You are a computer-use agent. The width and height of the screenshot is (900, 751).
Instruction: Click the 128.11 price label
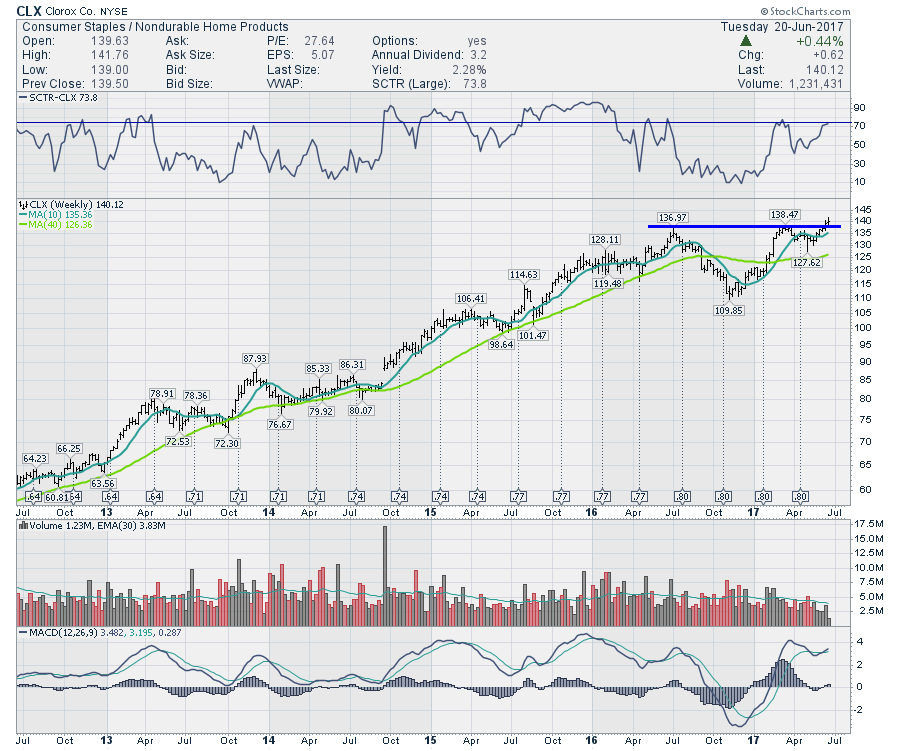[x=604, y=239]
